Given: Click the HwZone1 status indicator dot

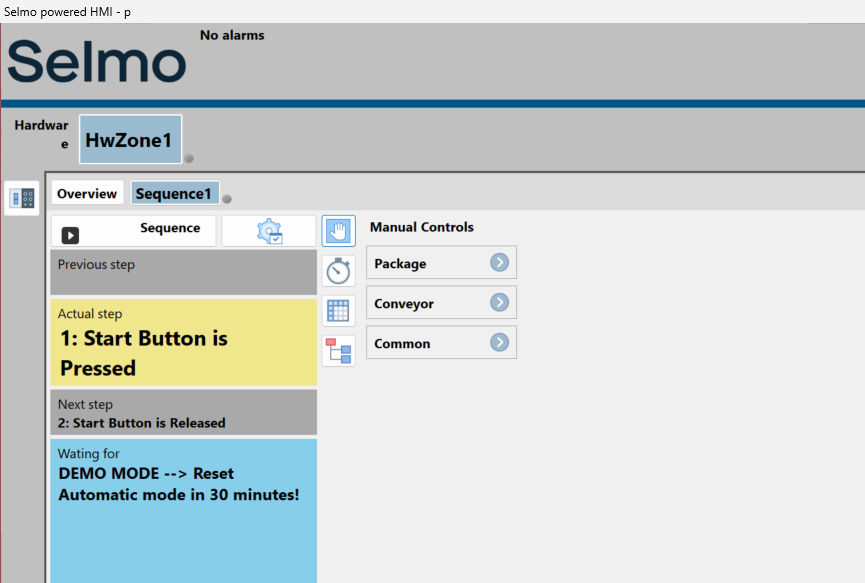Looking at the screenshot, I should point(189,159).
